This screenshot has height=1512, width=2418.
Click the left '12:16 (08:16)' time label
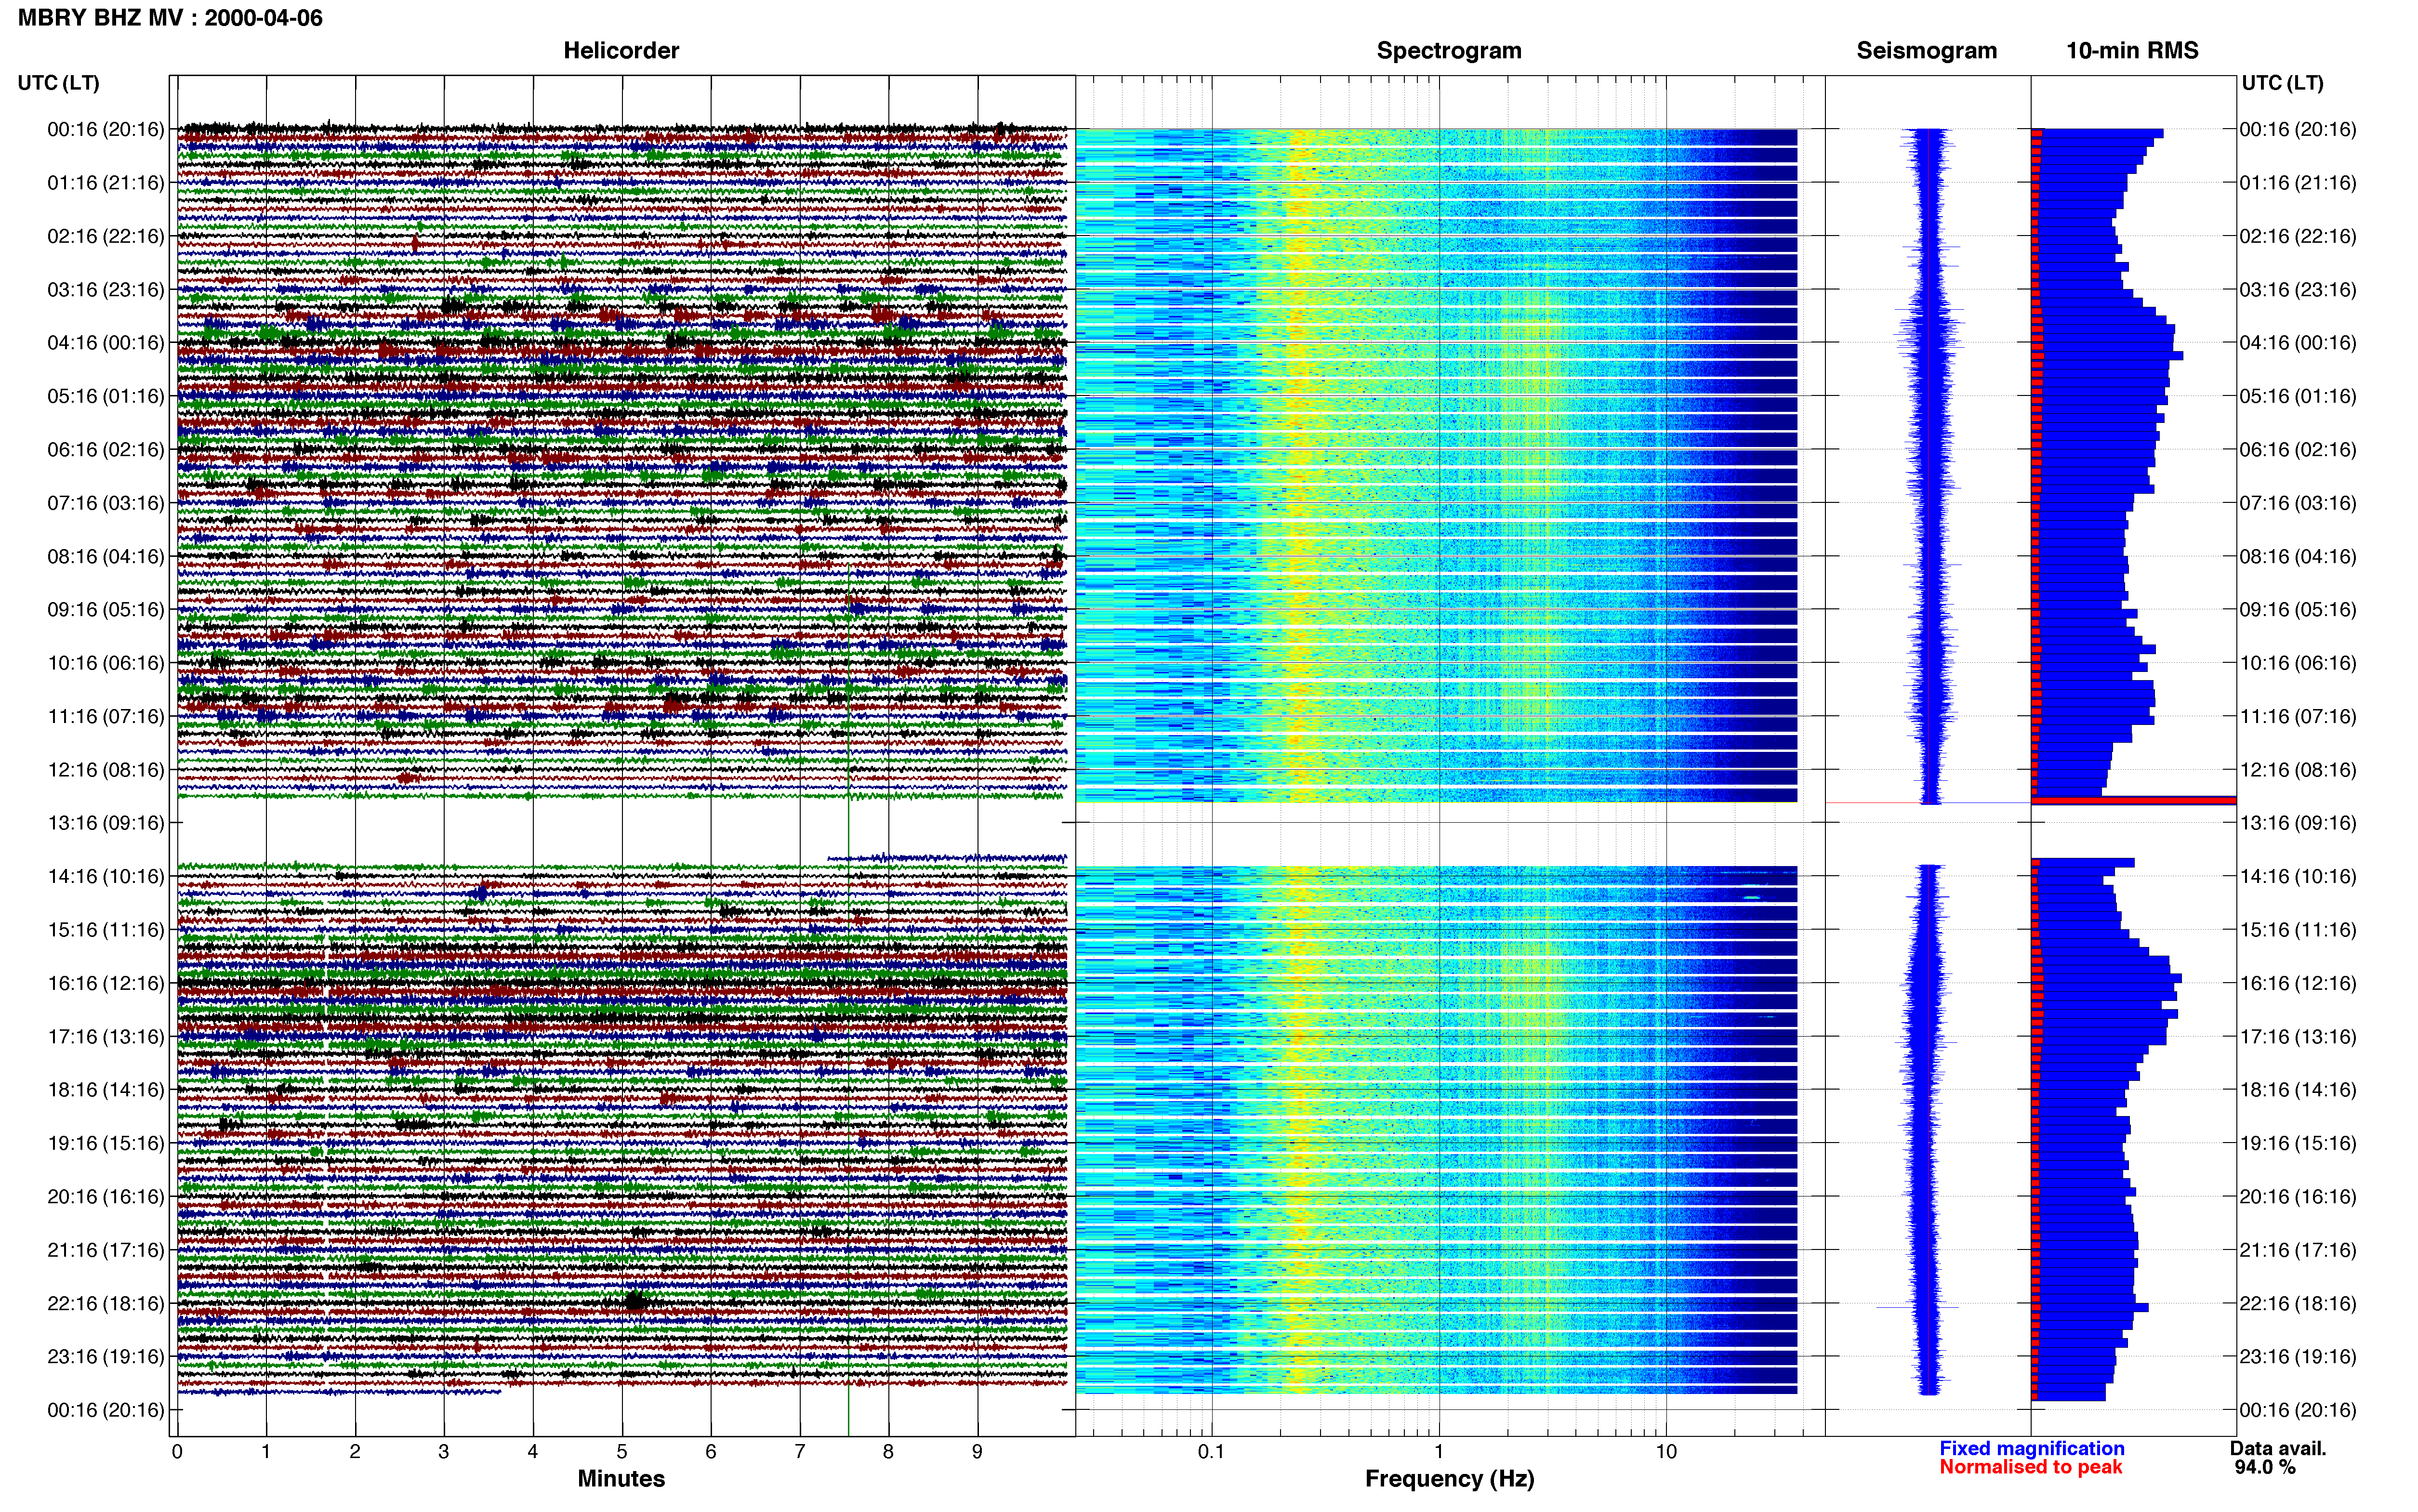(x=106, y=770)
